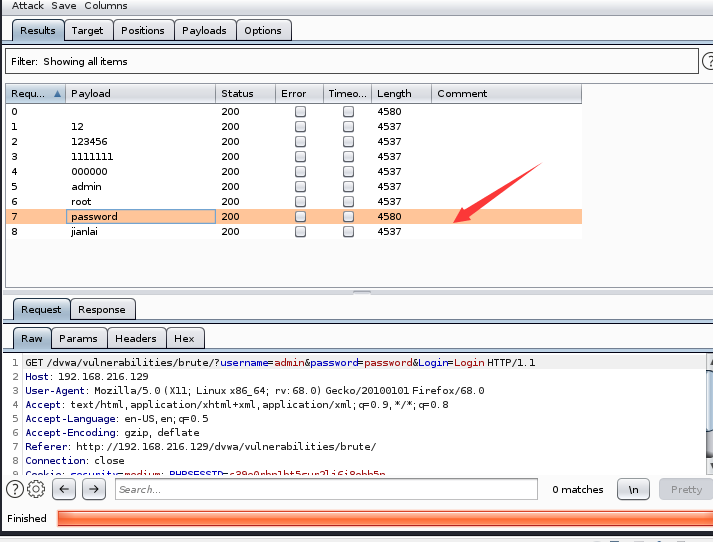This screenshot has height=542, width=713.
Task: Open the filter help icon
Action: 708,61
